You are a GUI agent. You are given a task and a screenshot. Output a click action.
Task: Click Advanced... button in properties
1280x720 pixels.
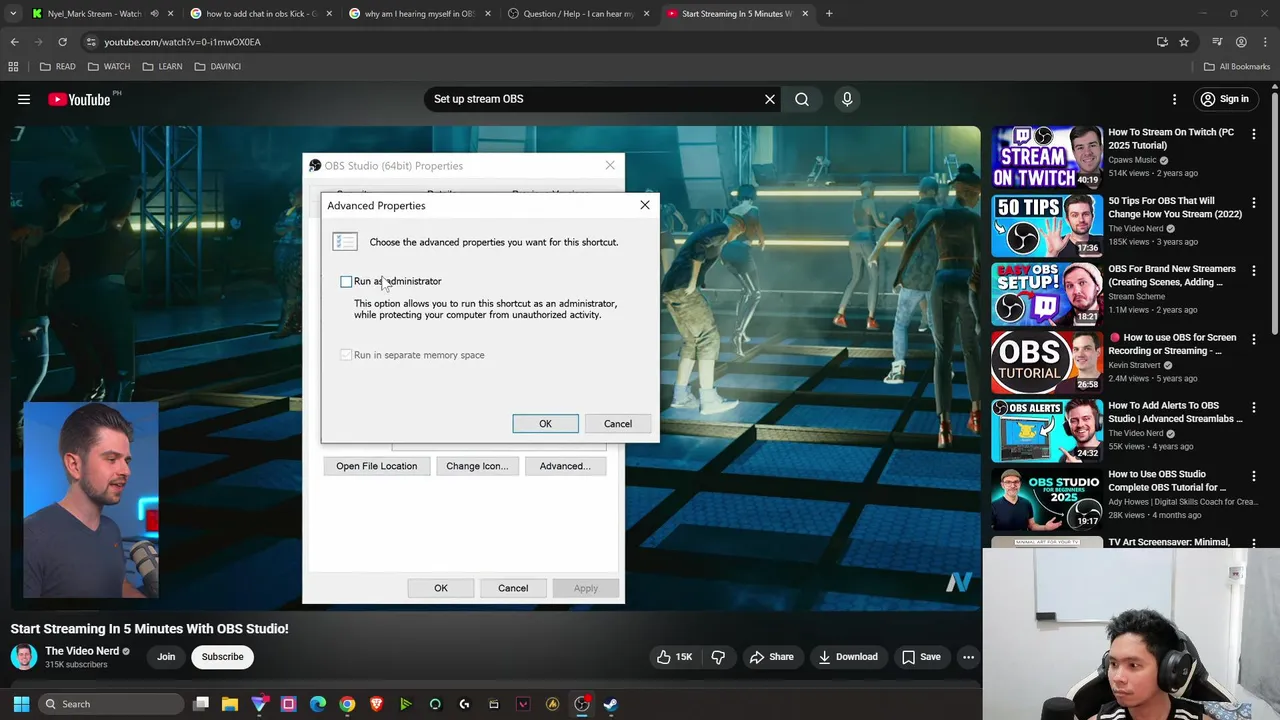[565, 466]
